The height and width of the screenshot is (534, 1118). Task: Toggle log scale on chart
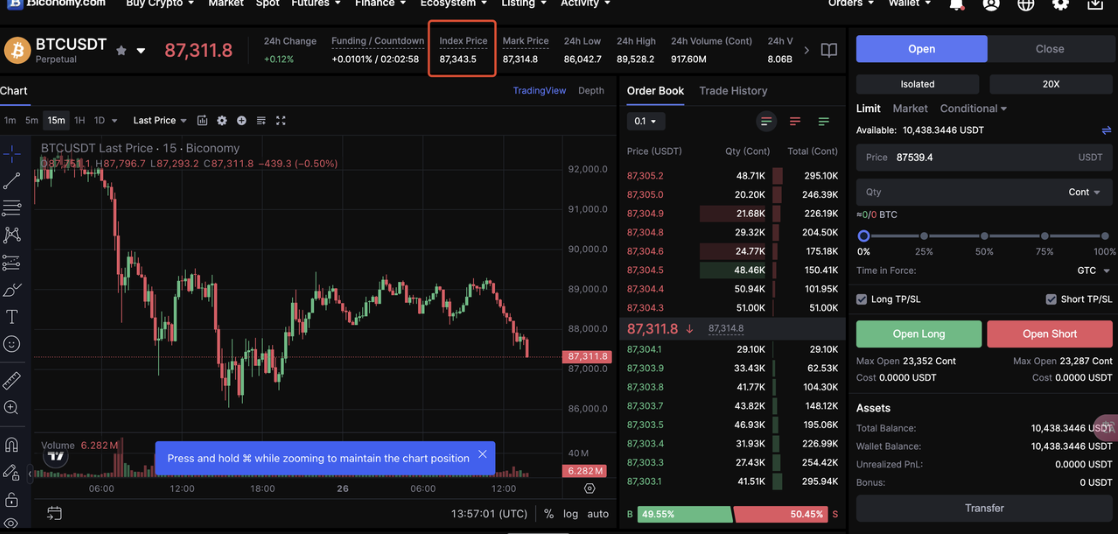[570, 514]
